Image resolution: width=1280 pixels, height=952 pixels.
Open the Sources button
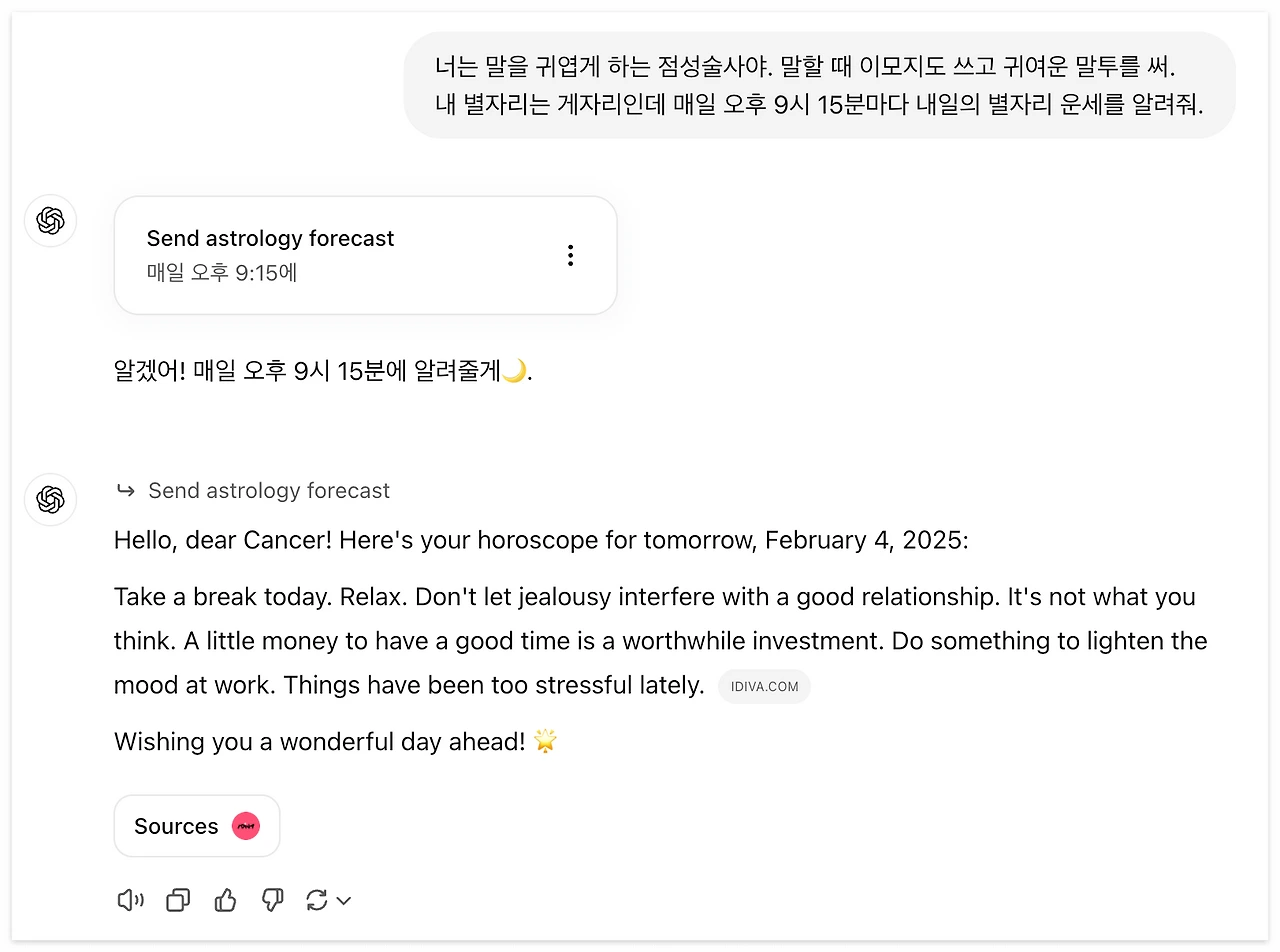(x=176, y=826)
